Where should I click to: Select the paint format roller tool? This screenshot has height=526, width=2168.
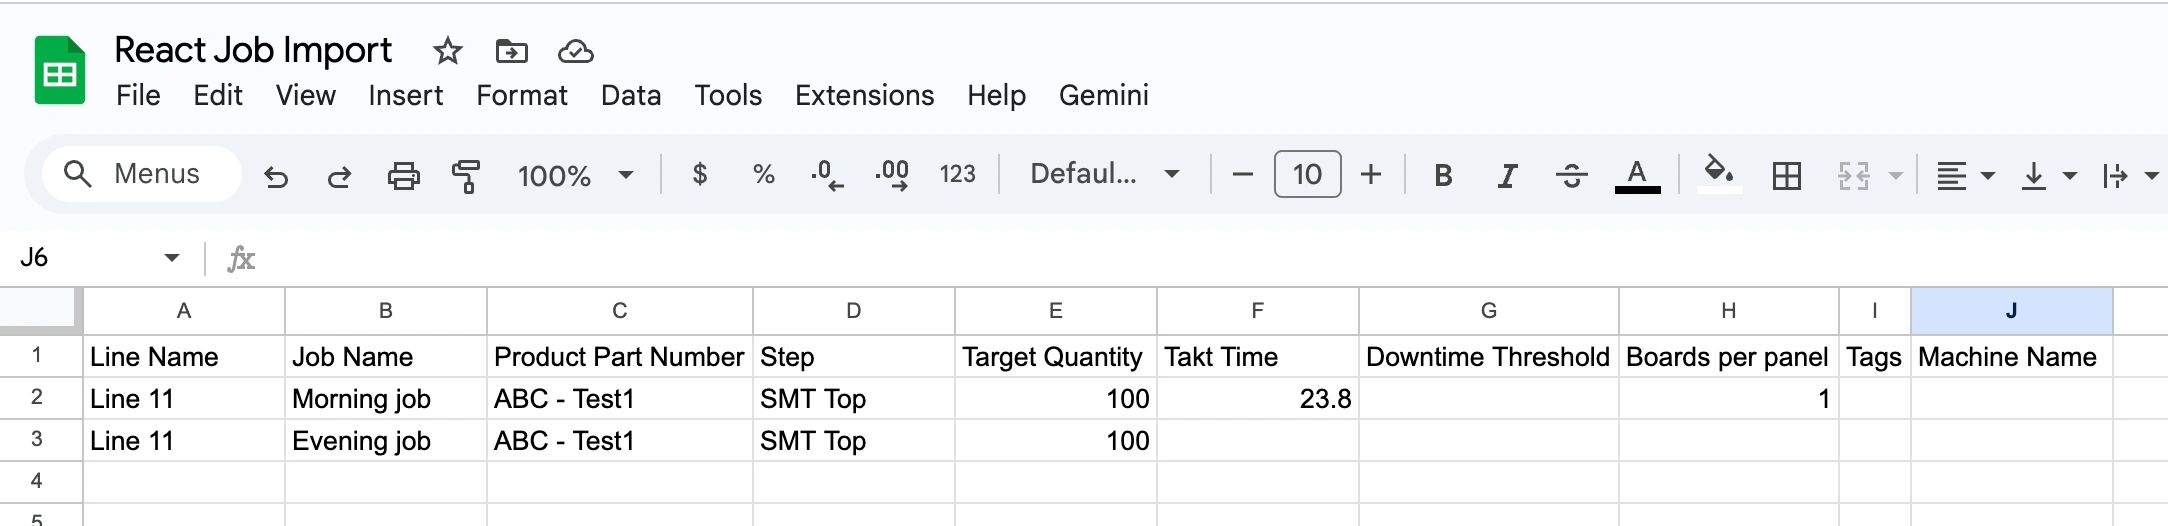click(x=466, y=176)
